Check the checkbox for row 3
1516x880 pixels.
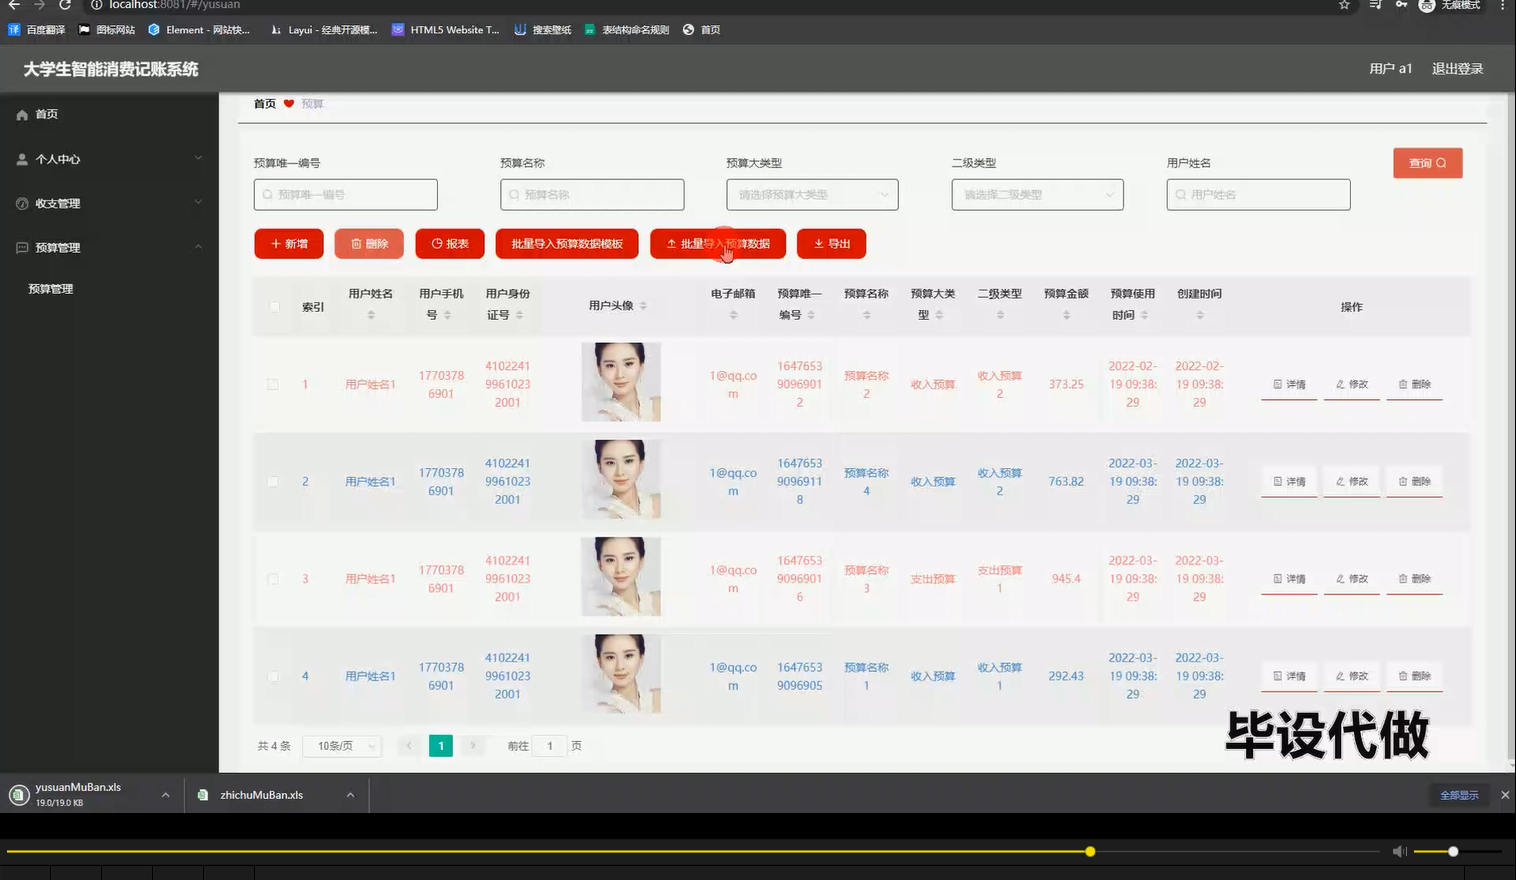tap(273, 578)
